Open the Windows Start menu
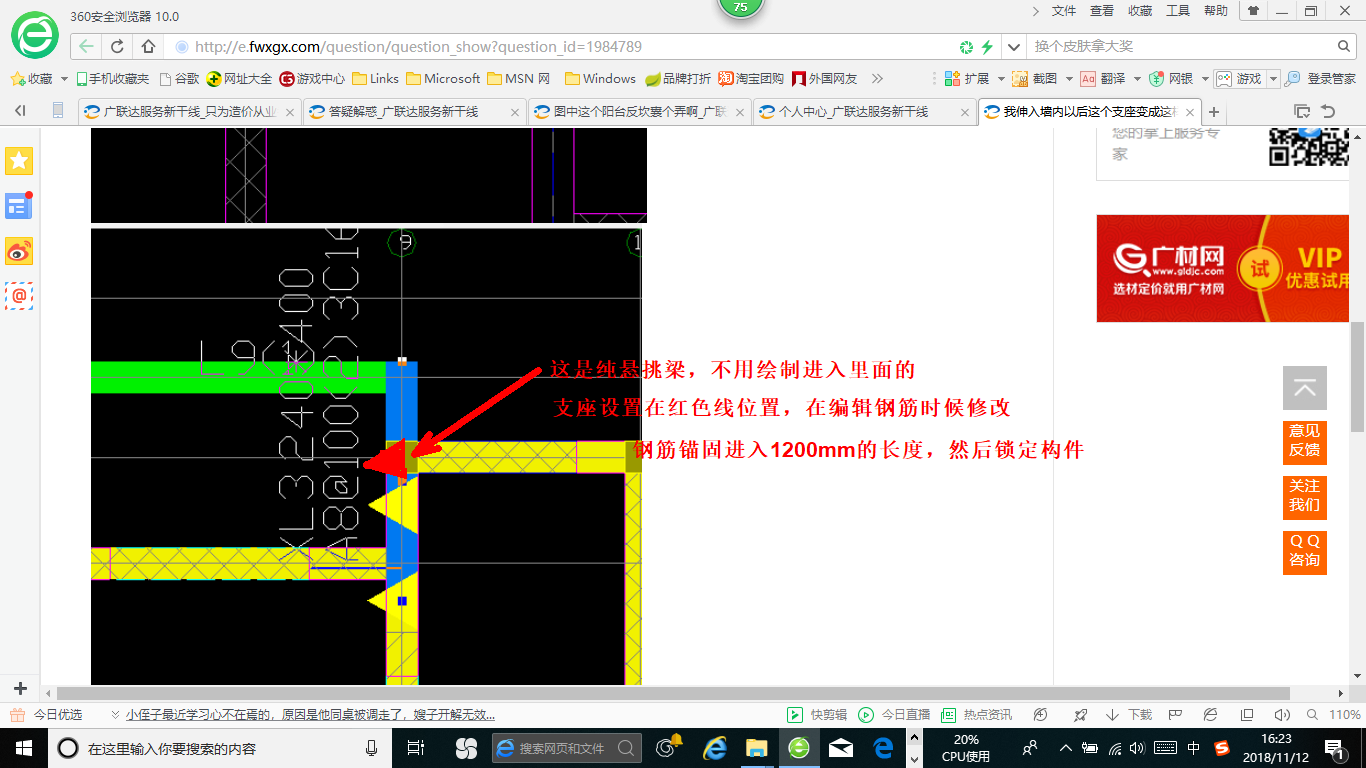Viewport: 1366px width, 768px height. click(24, 748)
